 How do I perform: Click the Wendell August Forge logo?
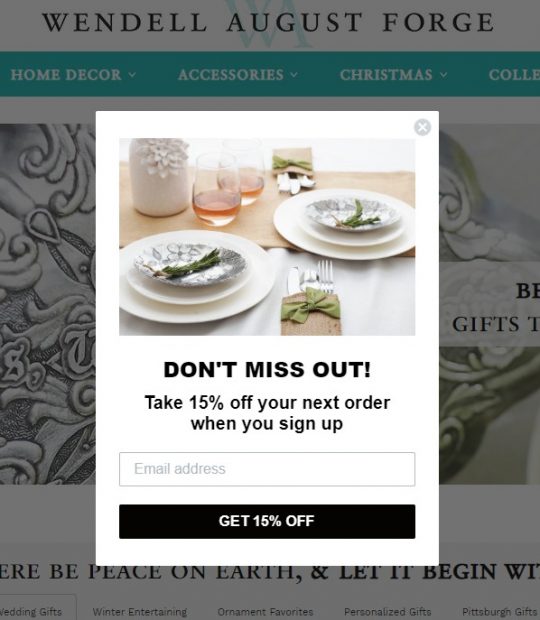point(268,23)
